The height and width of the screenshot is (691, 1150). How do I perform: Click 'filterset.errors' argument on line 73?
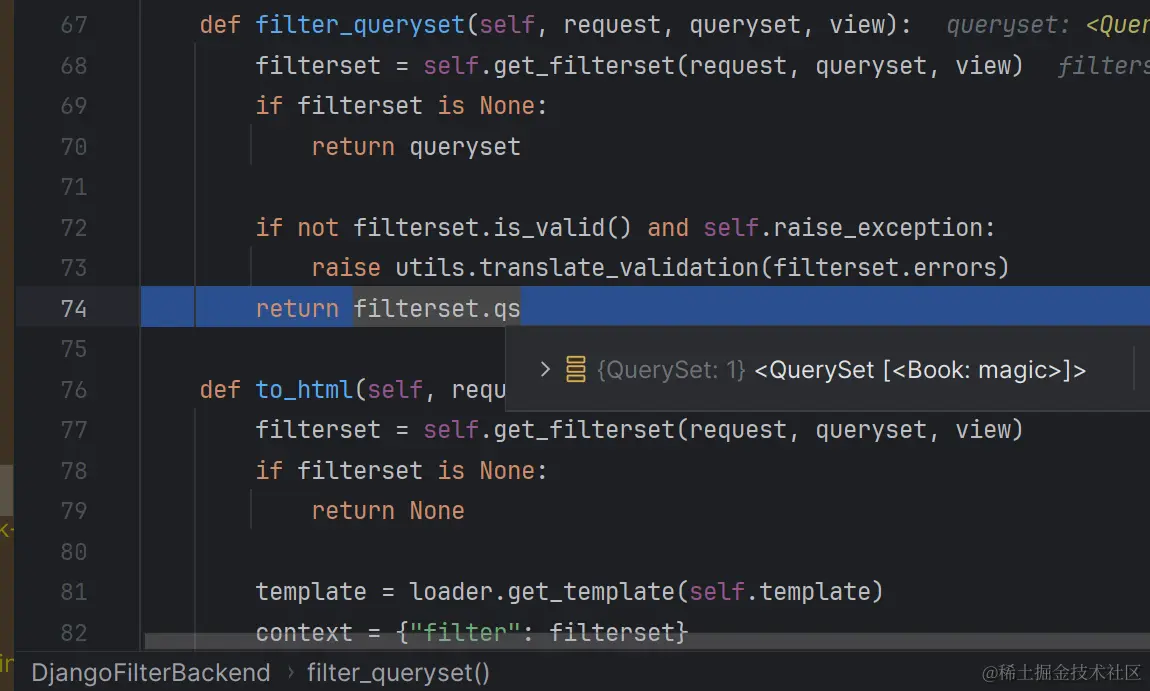coord(883,268)
